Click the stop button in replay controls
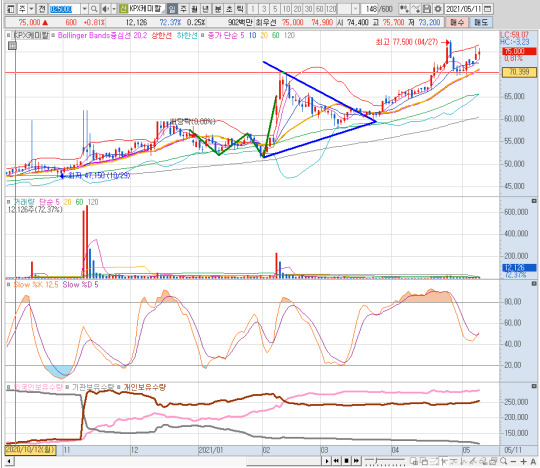540x468 pixels. (x=346, y=461)
